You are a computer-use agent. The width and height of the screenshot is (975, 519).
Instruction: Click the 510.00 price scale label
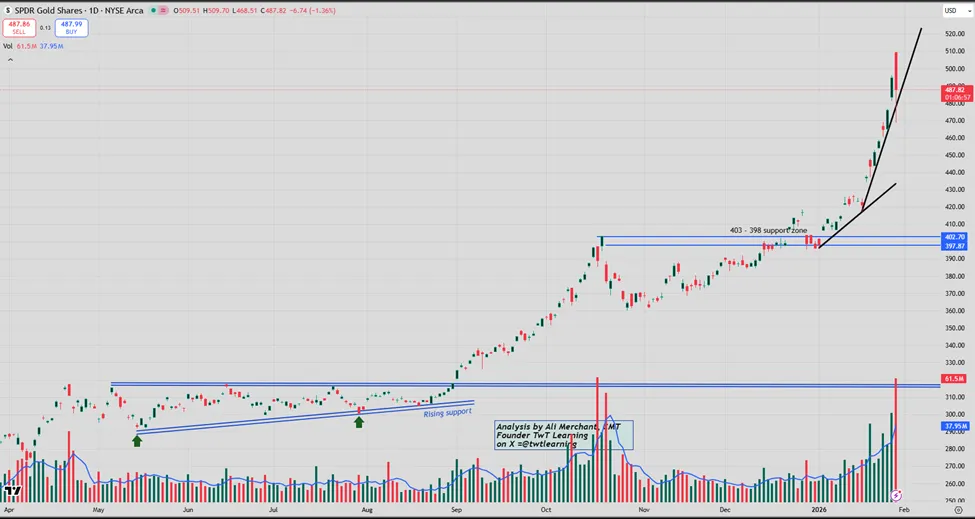pyautogui.click(x=954, y=52)
